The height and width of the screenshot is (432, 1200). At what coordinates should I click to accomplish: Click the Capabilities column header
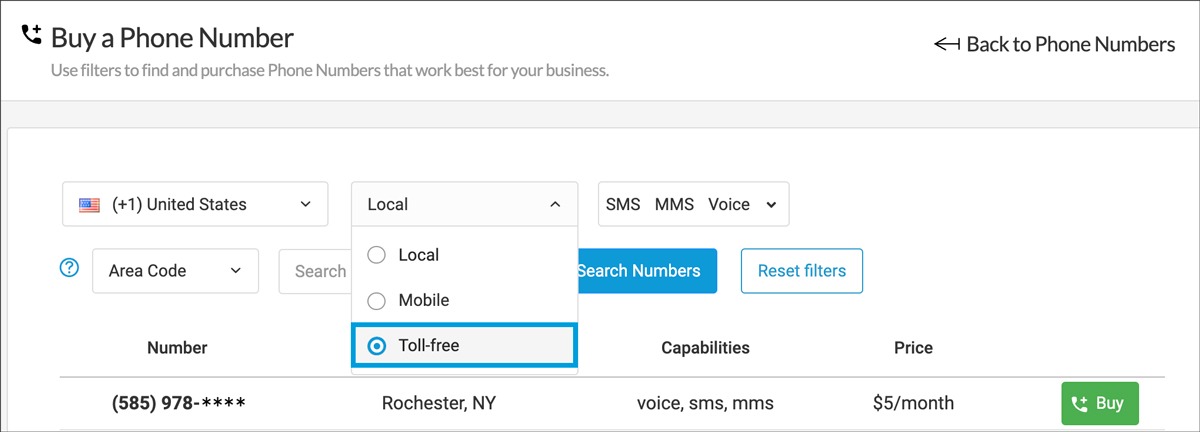point(705,348)
